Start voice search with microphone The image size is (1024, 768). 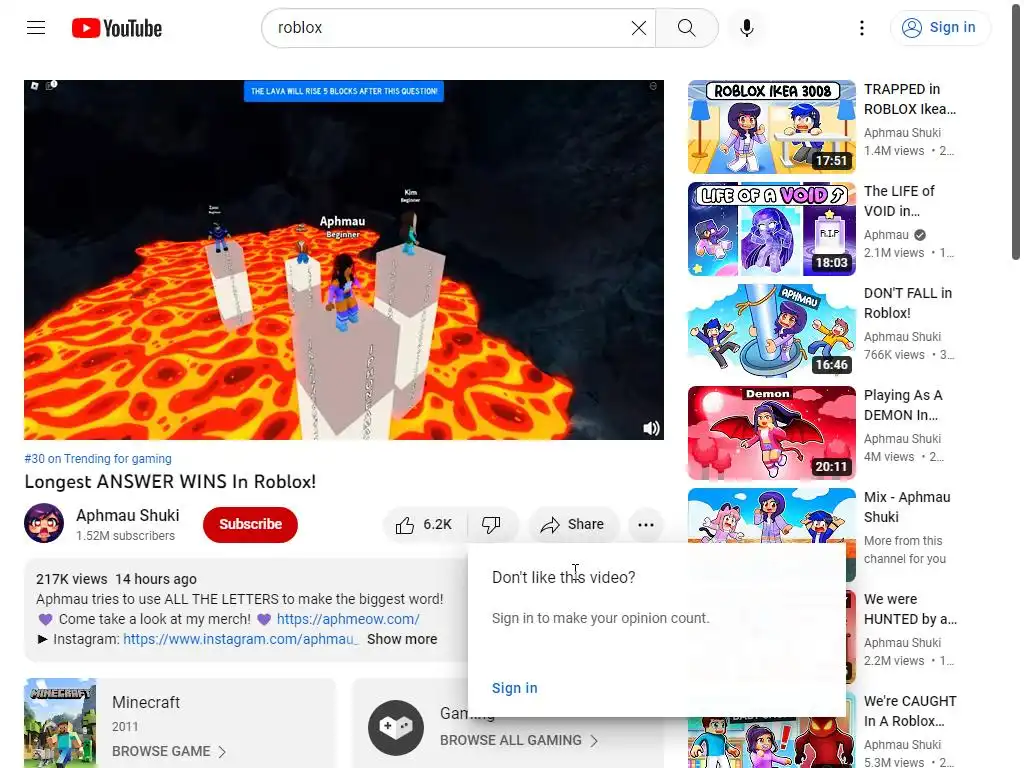point(747,27)
